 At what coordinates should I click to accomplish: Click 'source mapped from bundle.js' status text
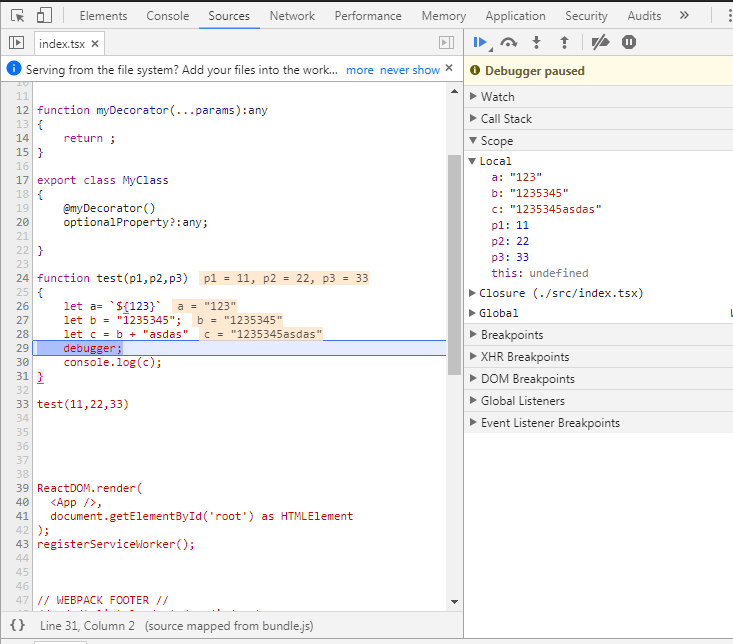coord(229,626)
